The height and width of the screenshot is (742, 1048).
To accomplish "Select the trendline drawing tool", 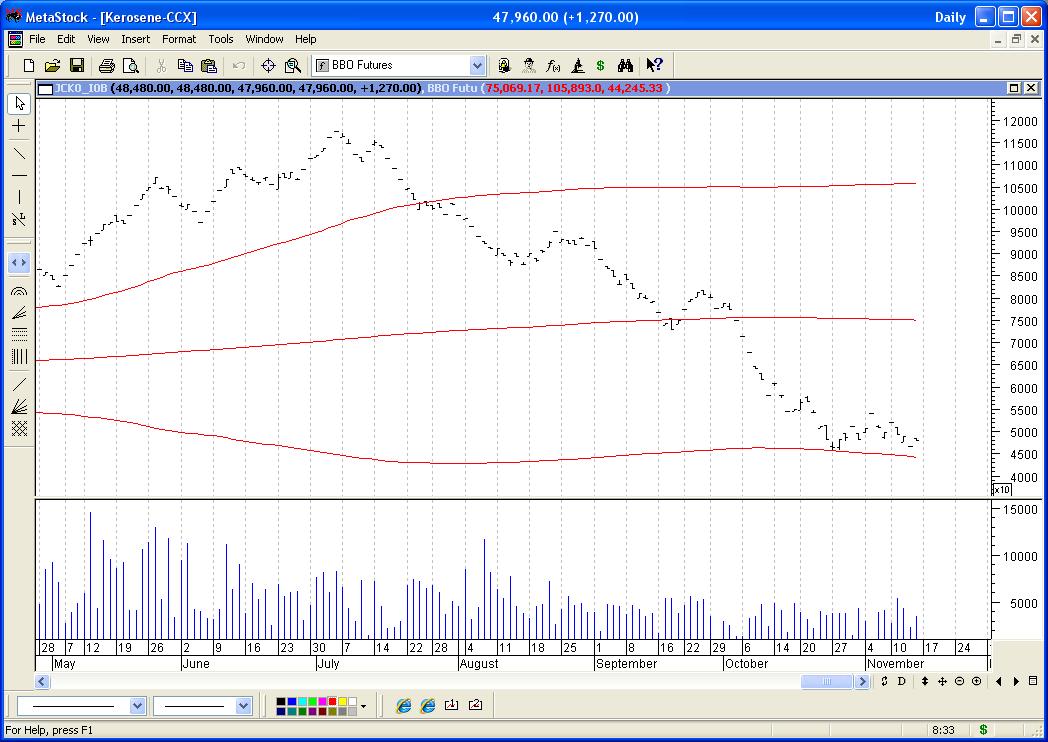I will pos(18,153).
